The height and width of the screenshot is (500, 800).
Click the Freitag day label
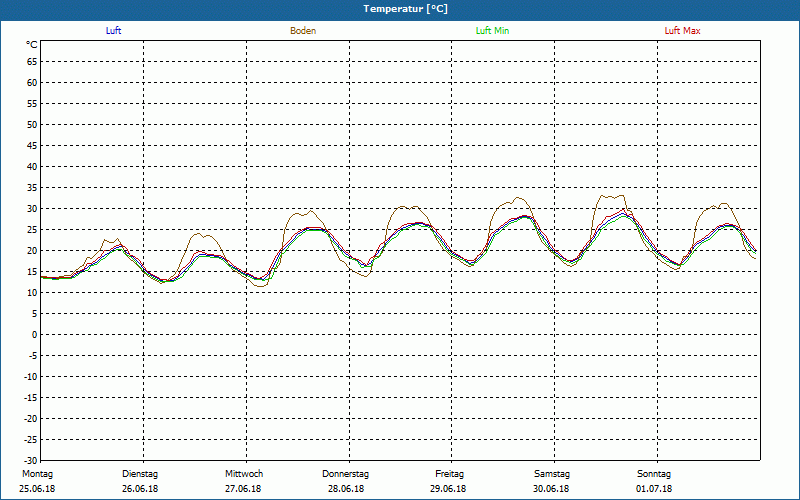point(449,474)
